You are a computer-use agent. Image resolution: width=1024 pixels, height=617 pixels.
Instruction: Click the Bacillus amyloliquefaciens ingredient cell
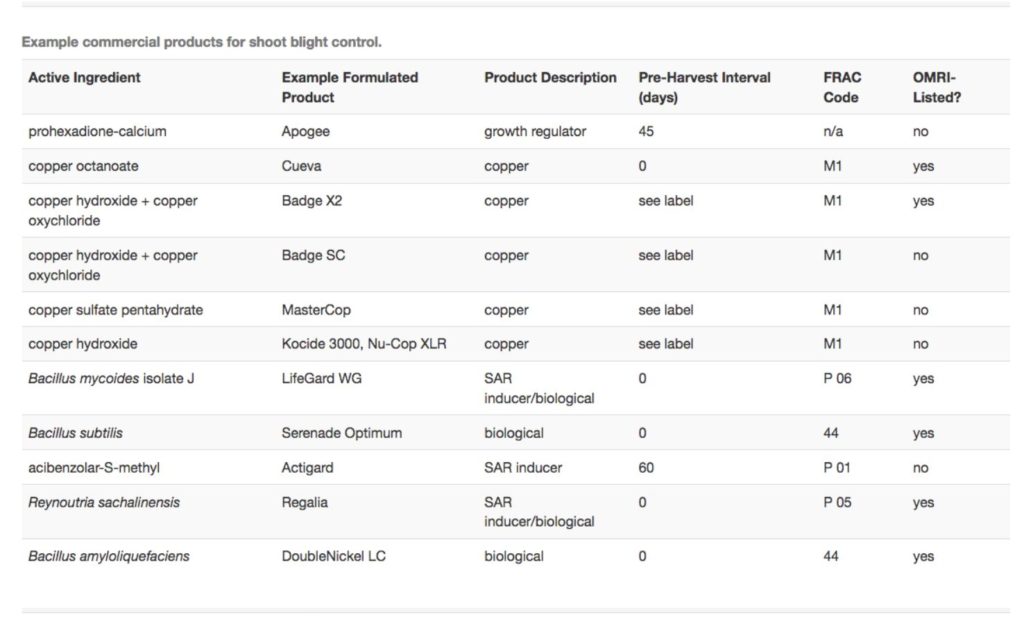click(x=109, y=556)
